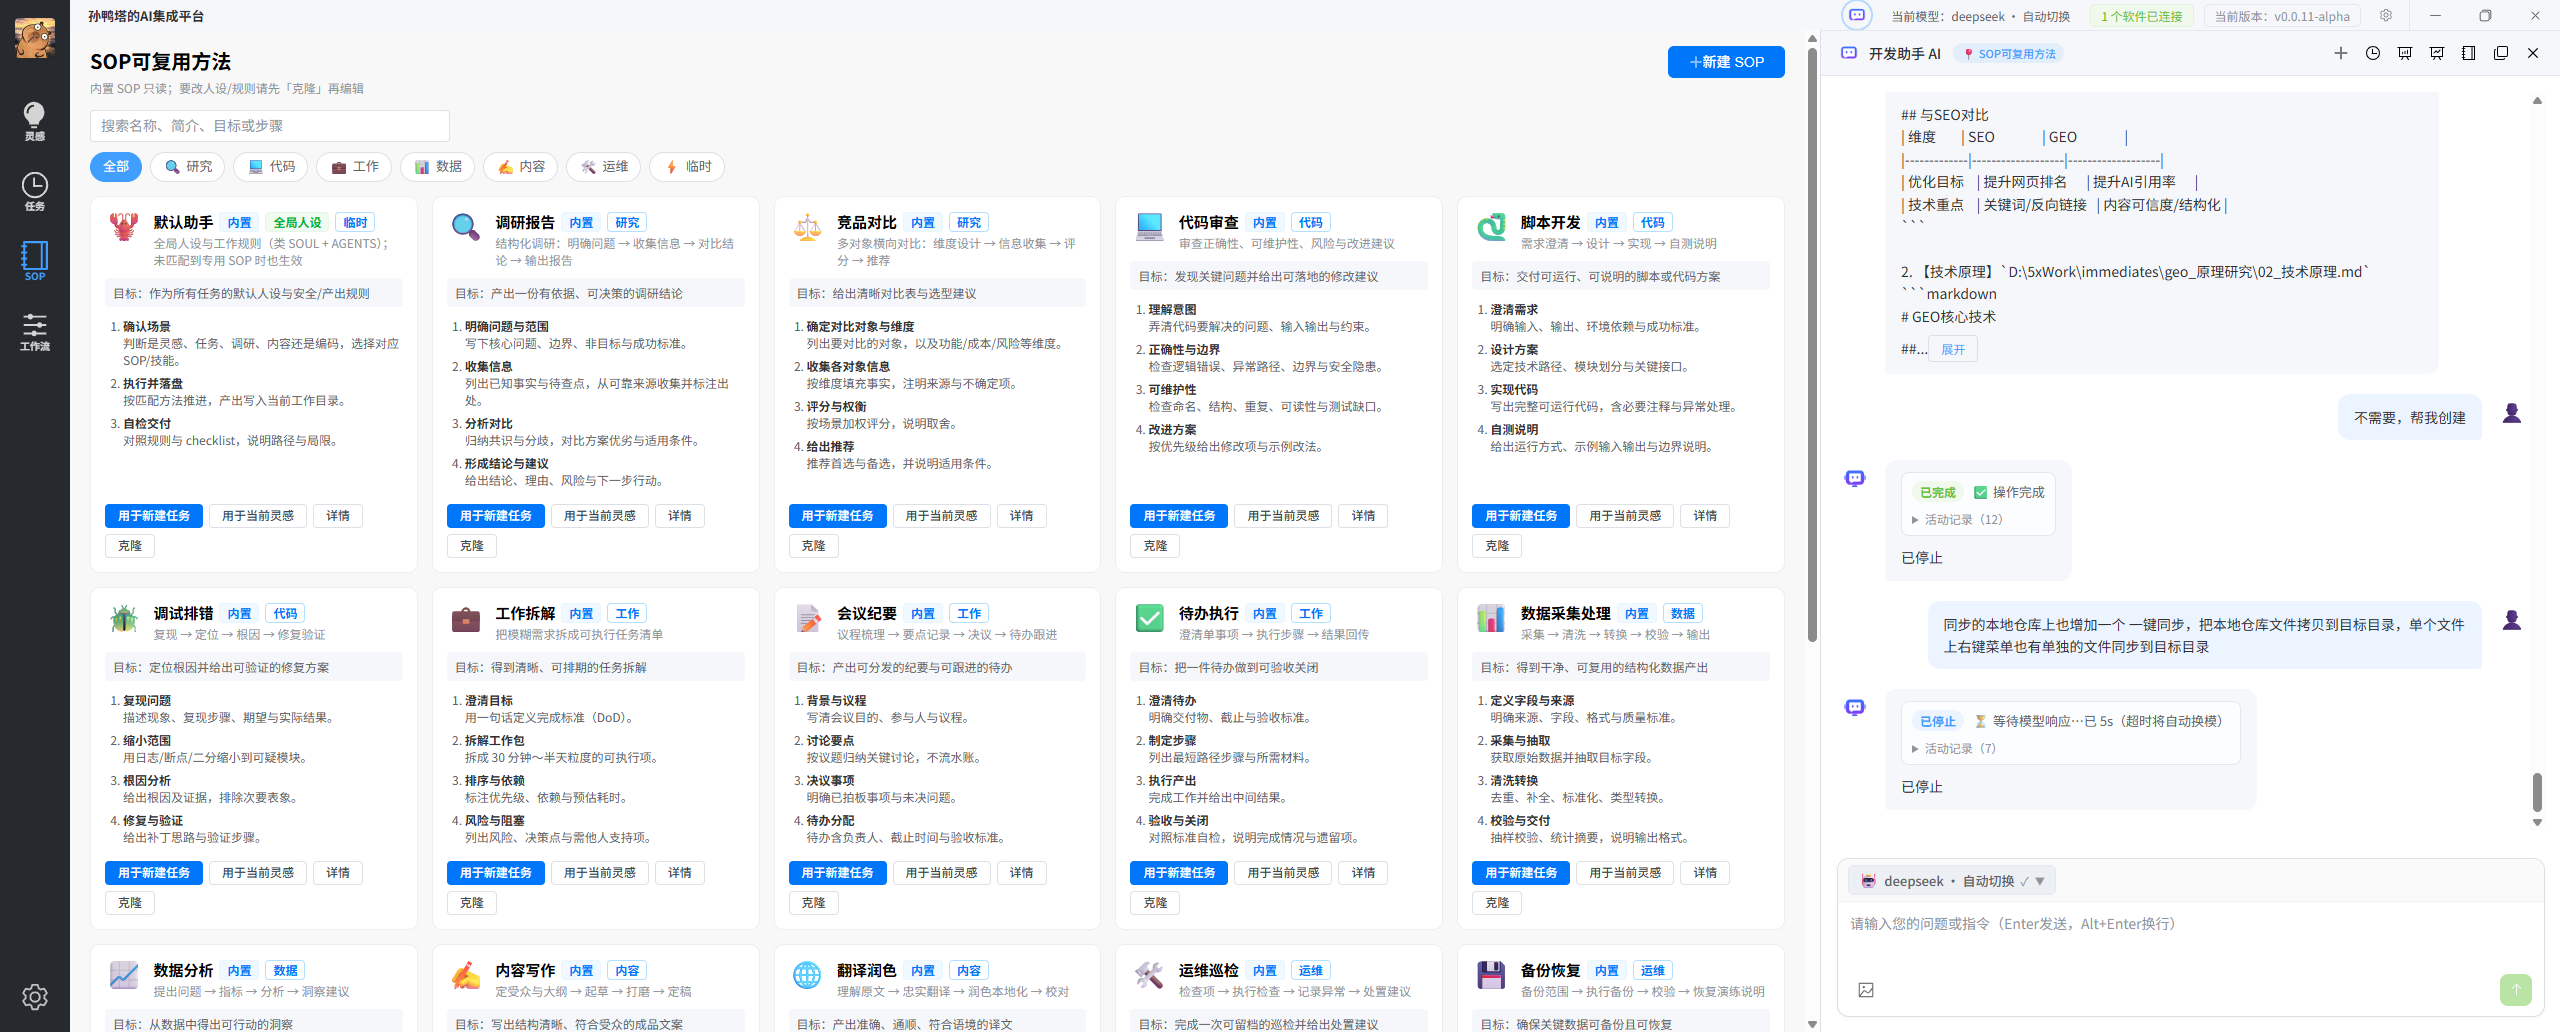Click the SOP可复用方法 chip in assistant header
The image size is (2560, 1032).
2010,54
